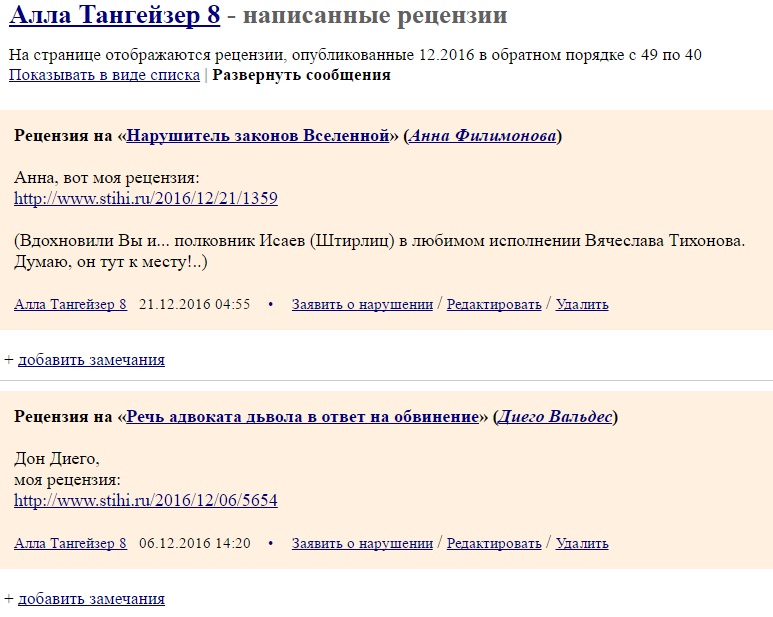Click 'Редактировать' on the 06.12.2016 review

[x=494, y=544]
